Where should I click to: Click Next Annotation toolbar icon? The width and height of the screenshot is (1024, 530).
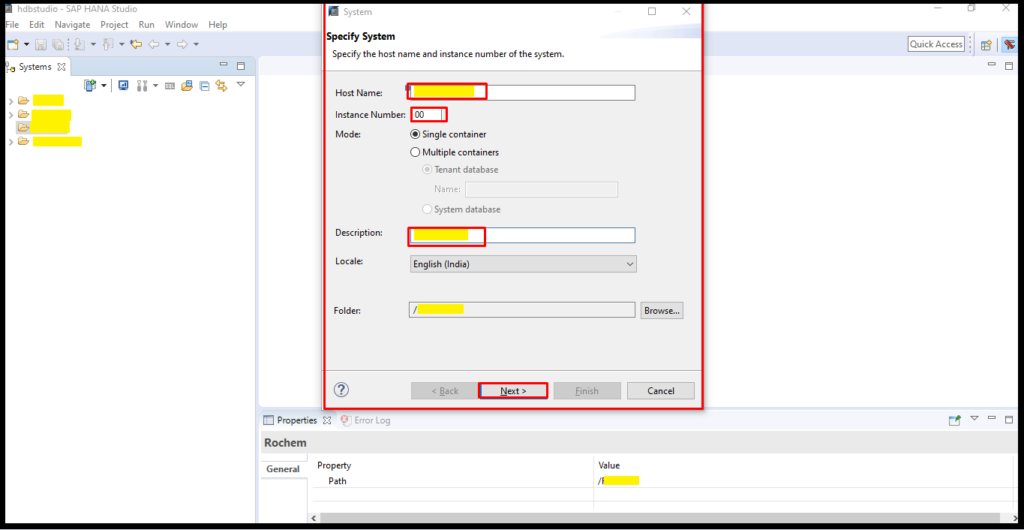point(80,44)
